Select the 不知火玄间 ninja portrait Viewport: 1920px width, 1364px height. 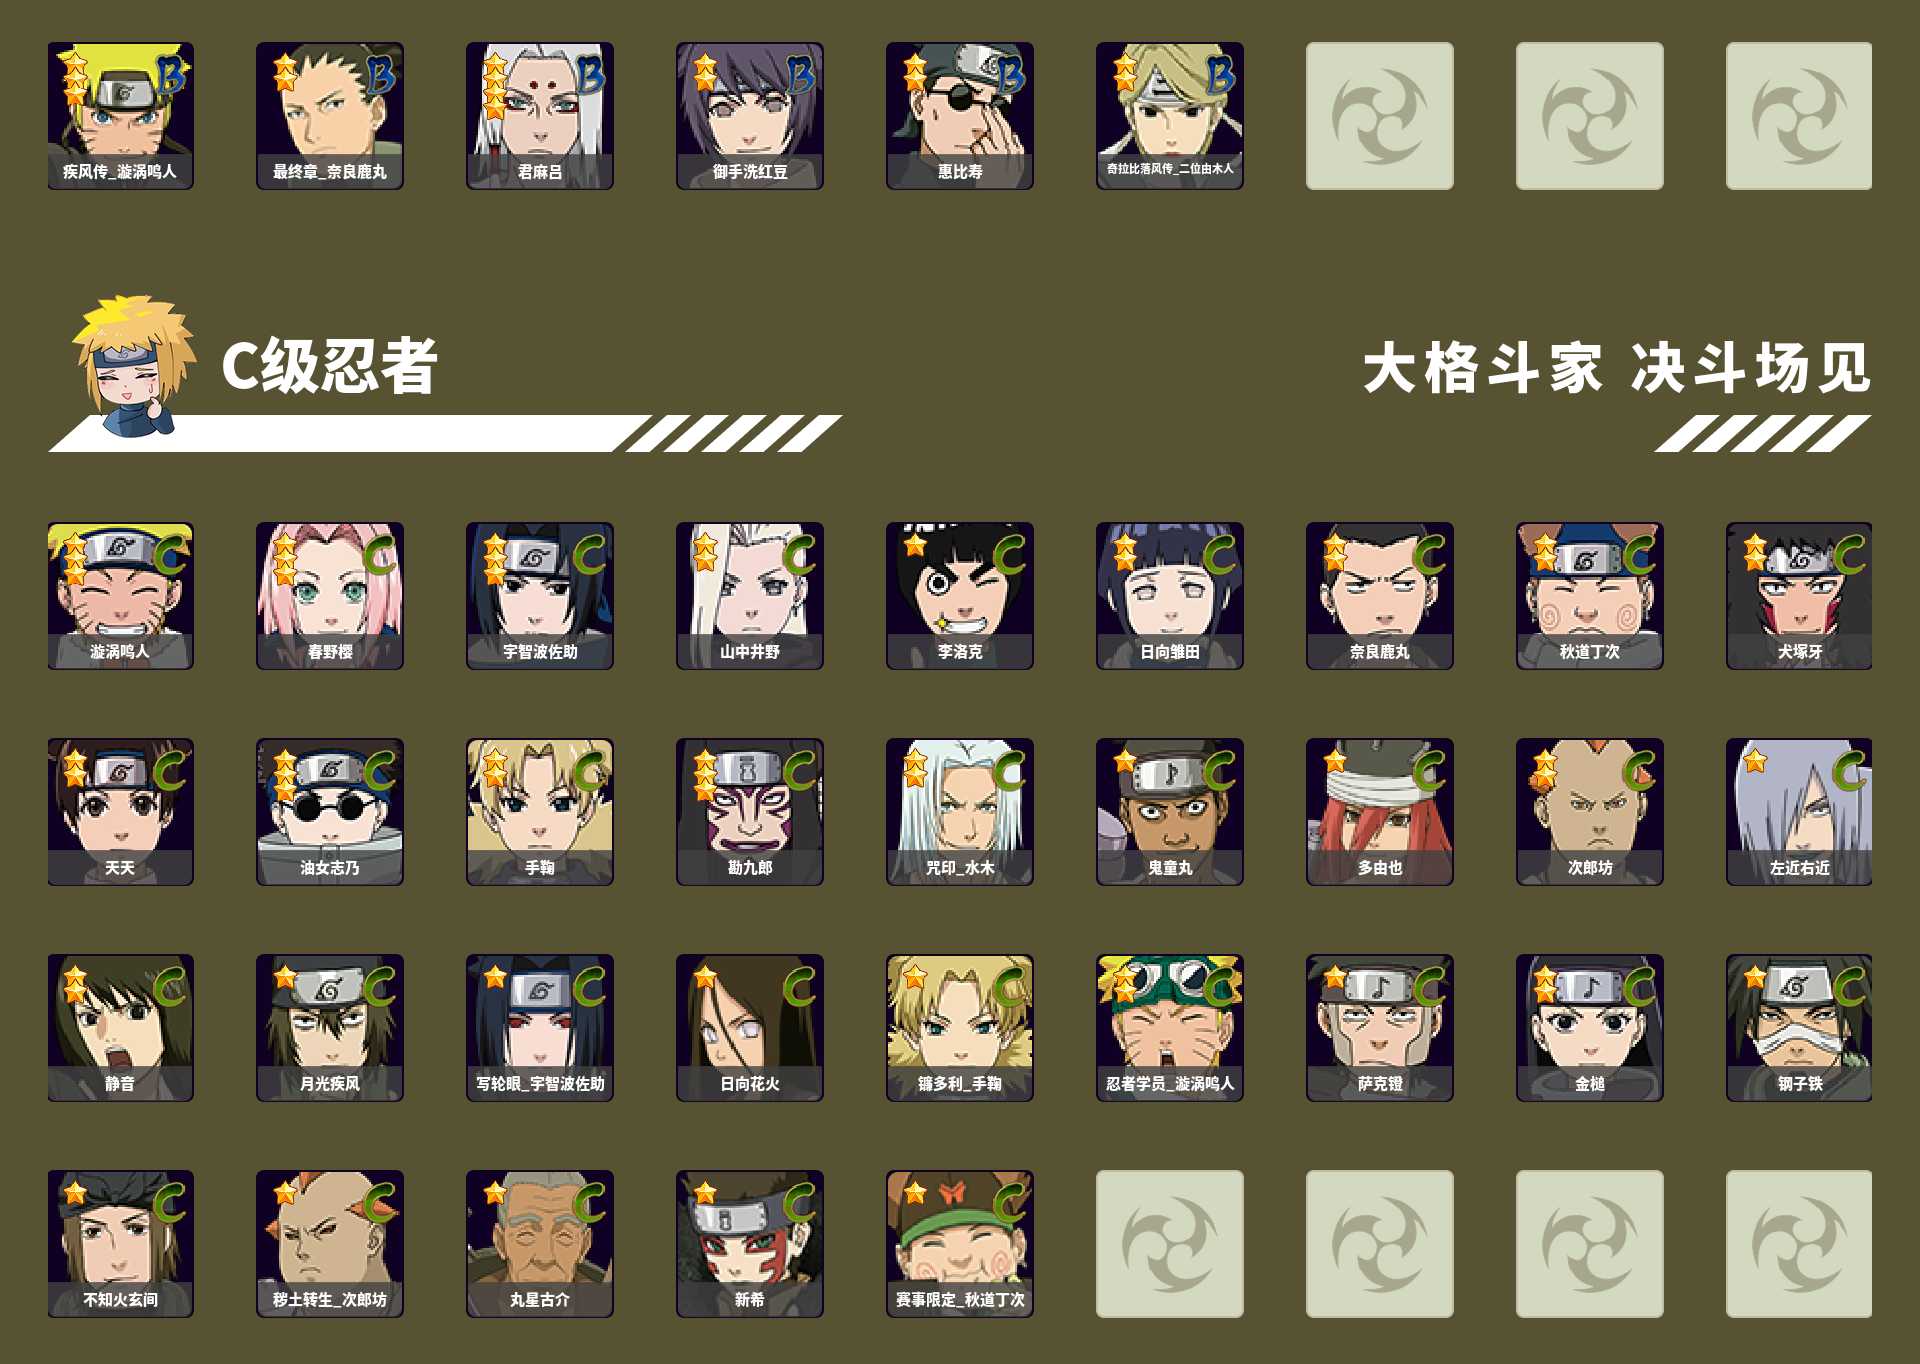pos(120,1244)
